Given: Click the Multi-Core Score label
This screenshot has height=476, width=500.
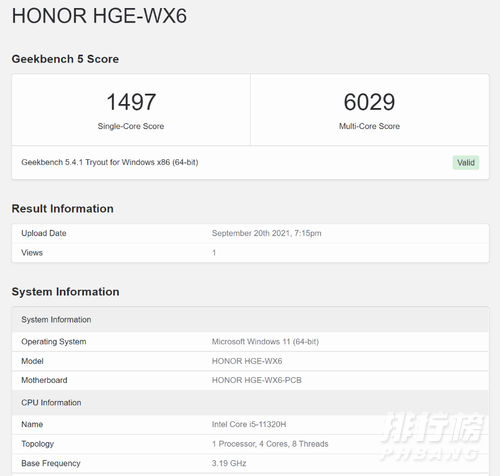Looking at the screenshot, I should (x=369, y=126).
